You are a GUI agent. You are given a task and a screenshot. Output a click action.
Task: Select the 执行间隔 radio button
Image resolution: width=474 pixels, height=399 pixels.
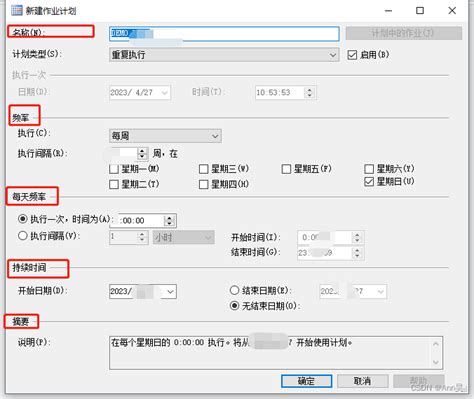(22, 236)
